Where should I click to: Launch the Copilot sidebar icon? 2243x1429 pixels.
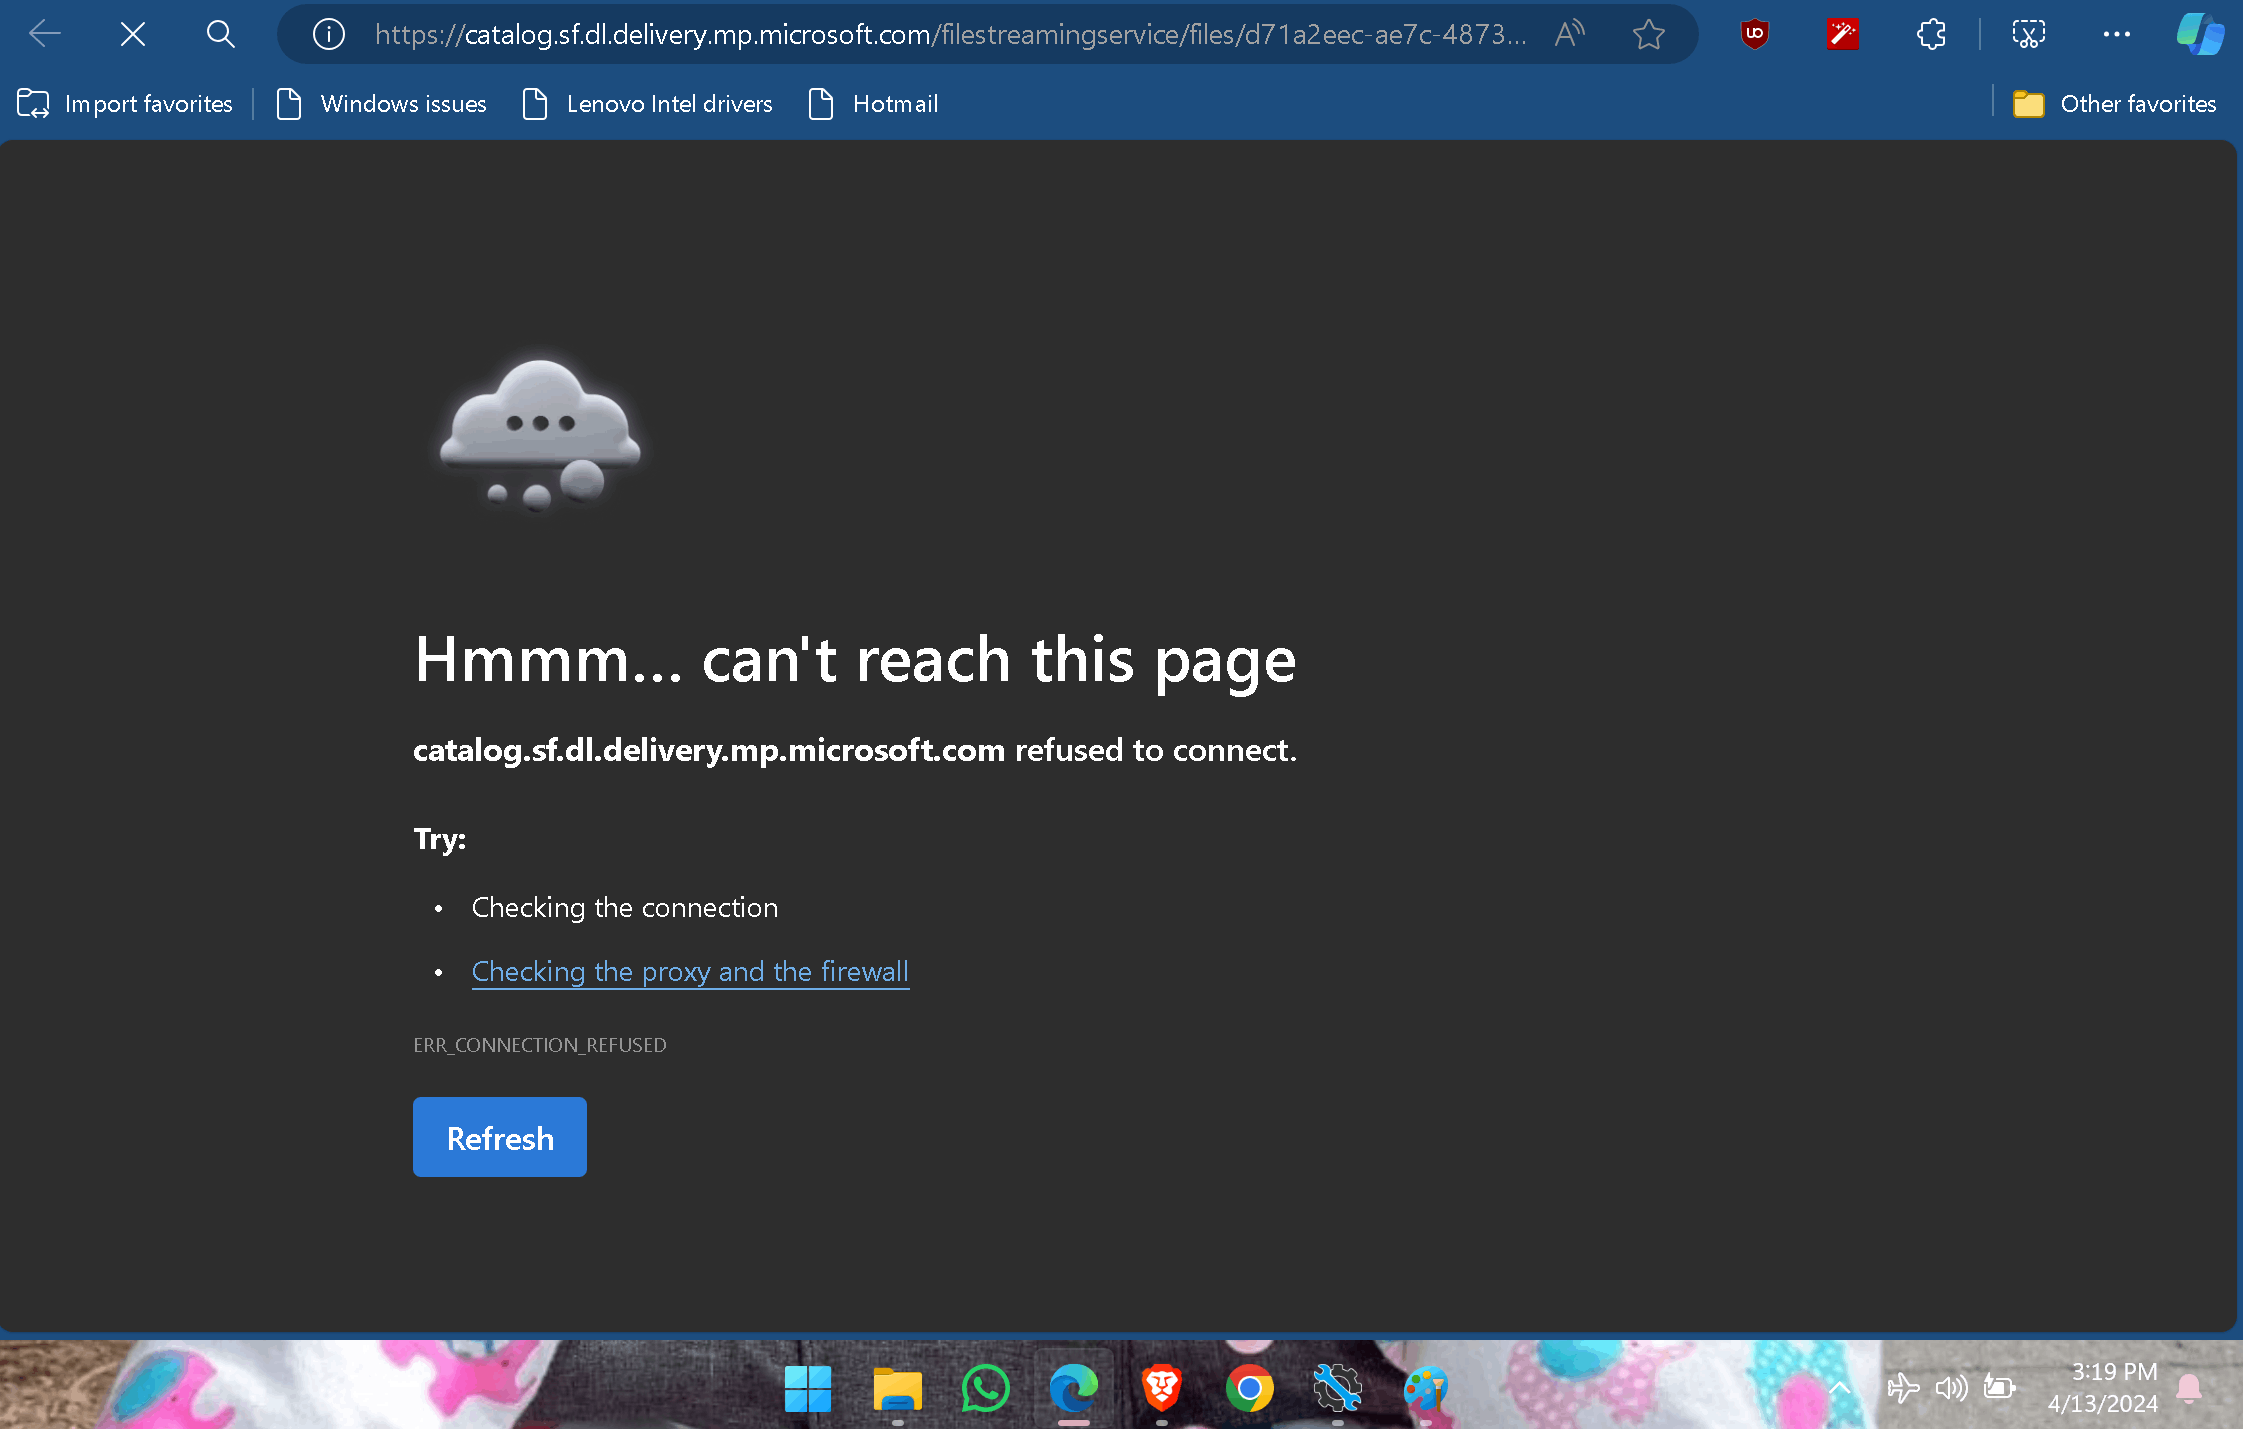click(x=2199, y=35)
